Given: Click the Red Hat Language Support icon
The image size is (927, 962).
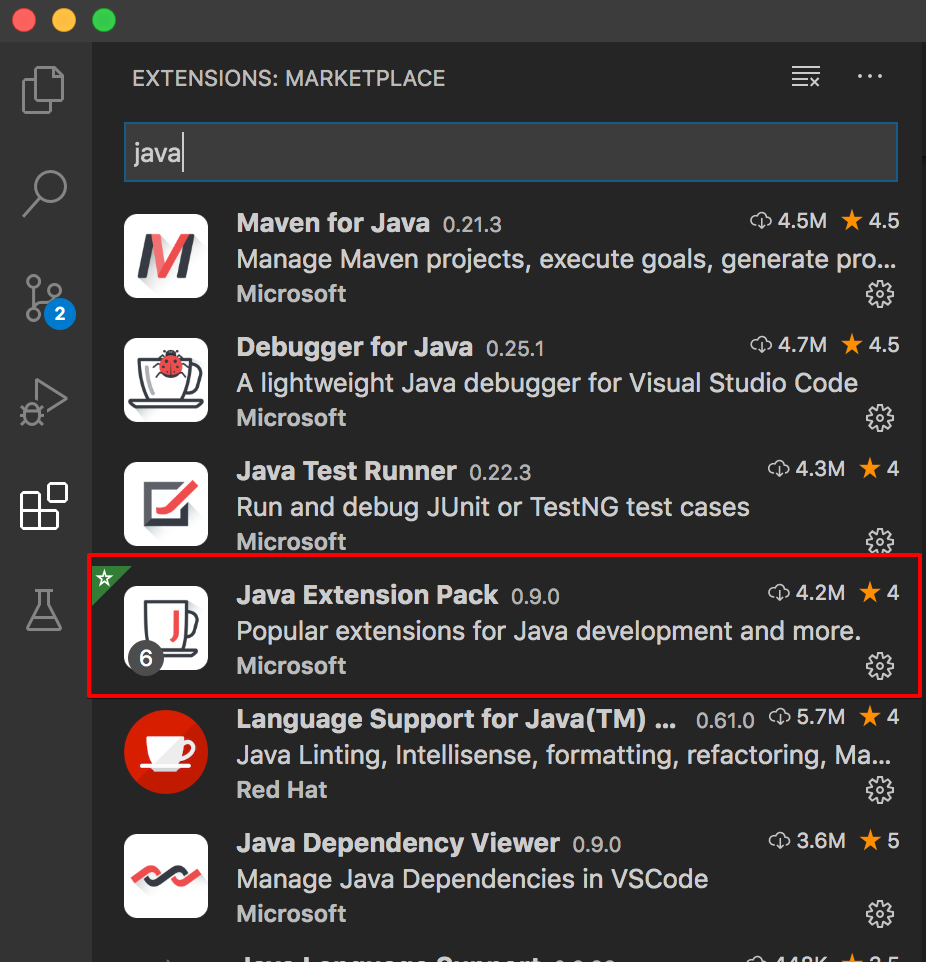Looking at the screenshot, I should click(166, 752).
